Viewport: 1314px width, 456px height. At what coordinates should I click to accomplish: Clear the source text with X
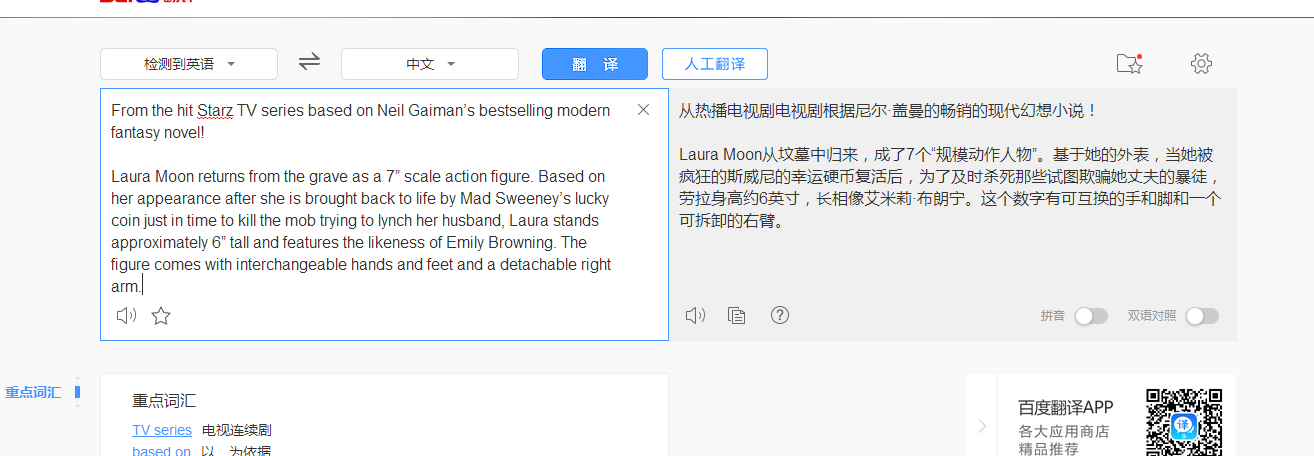click(x=644, y=110)
